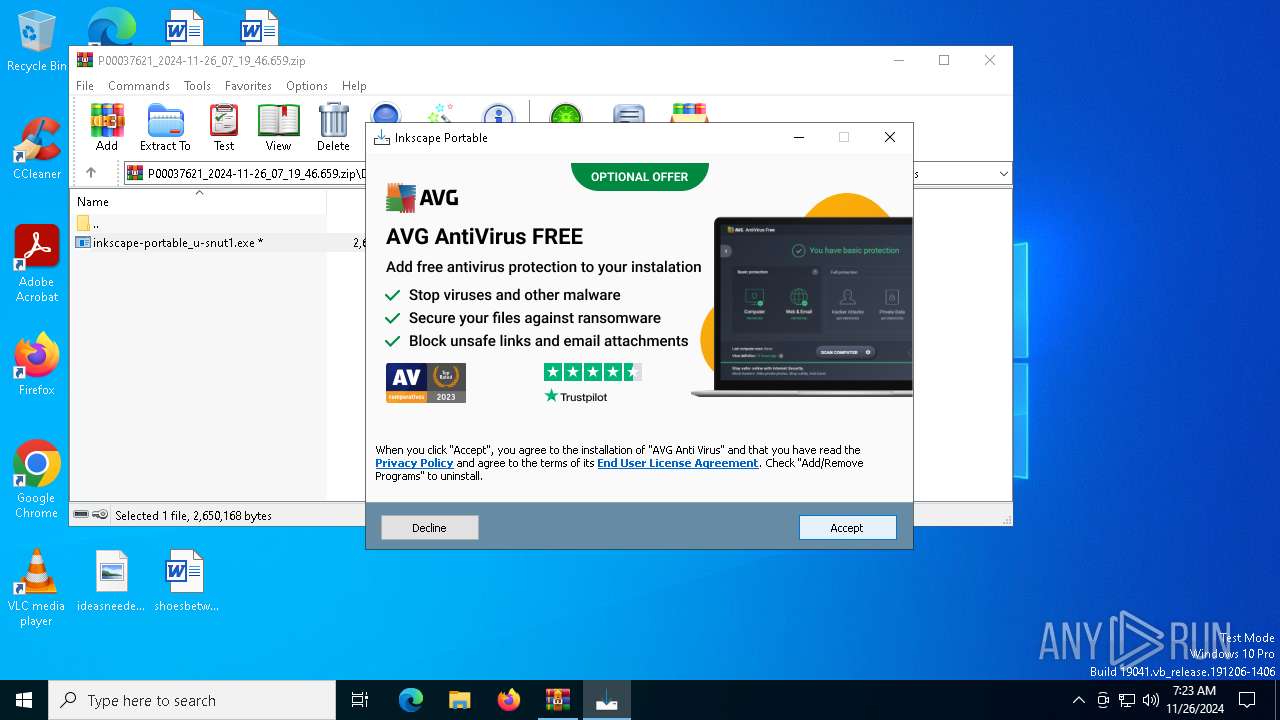
Task: Click the AV Comparatives 2023 badge
Action: click(x=426, y=383)
